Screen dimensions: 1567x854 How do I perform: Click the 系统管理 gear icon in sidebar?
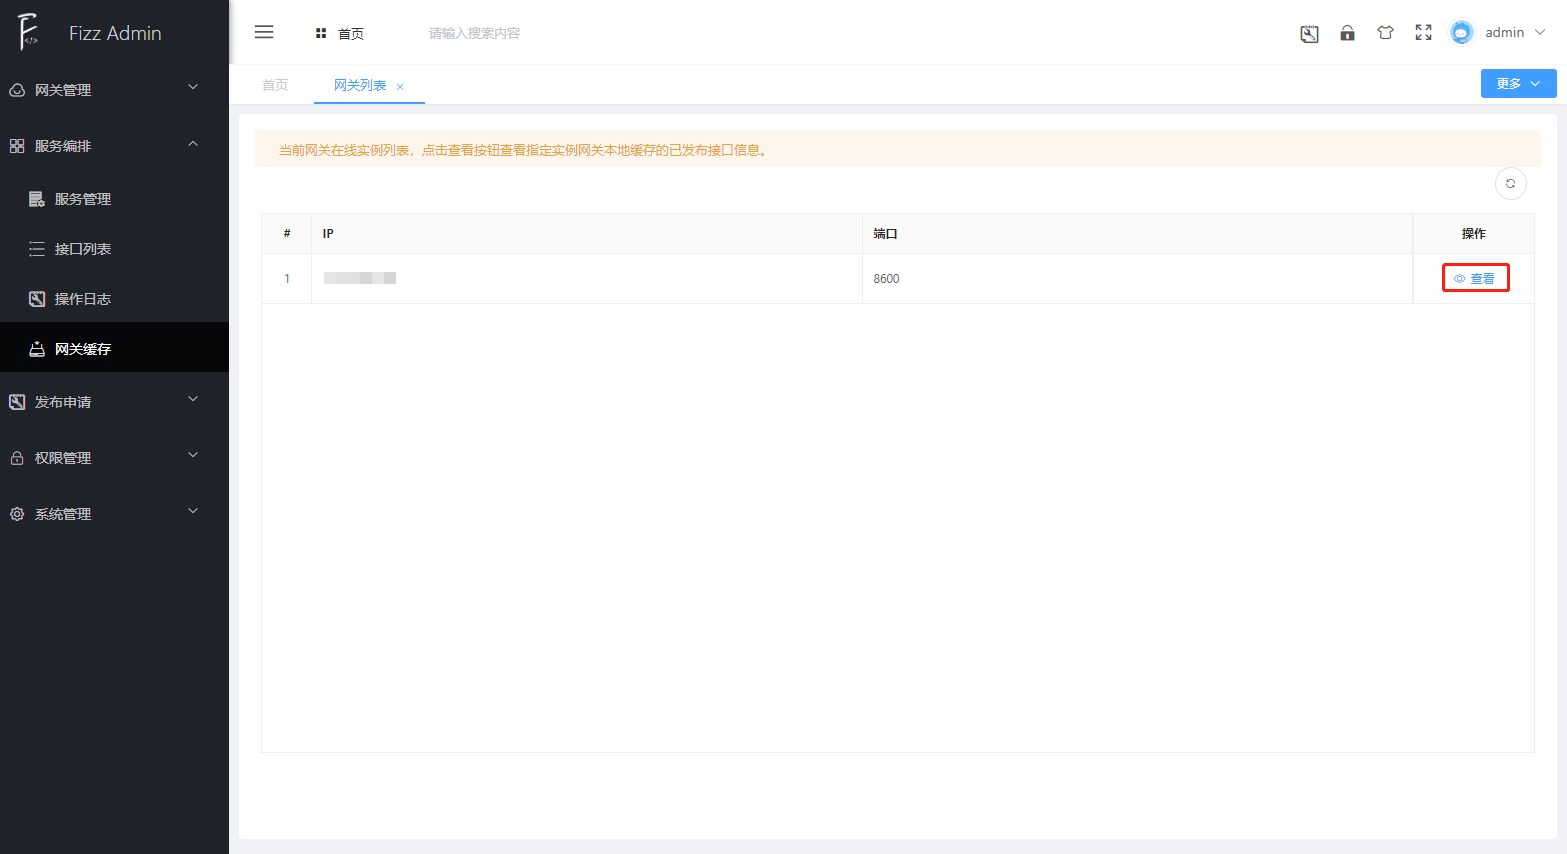[17, 514]
